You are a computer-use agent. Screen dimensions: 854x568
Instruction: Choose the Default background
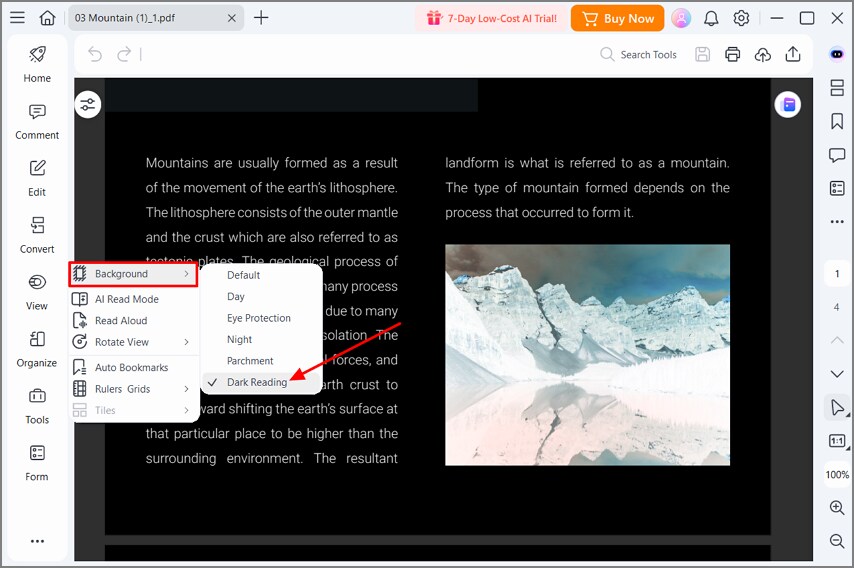[261, 275]
